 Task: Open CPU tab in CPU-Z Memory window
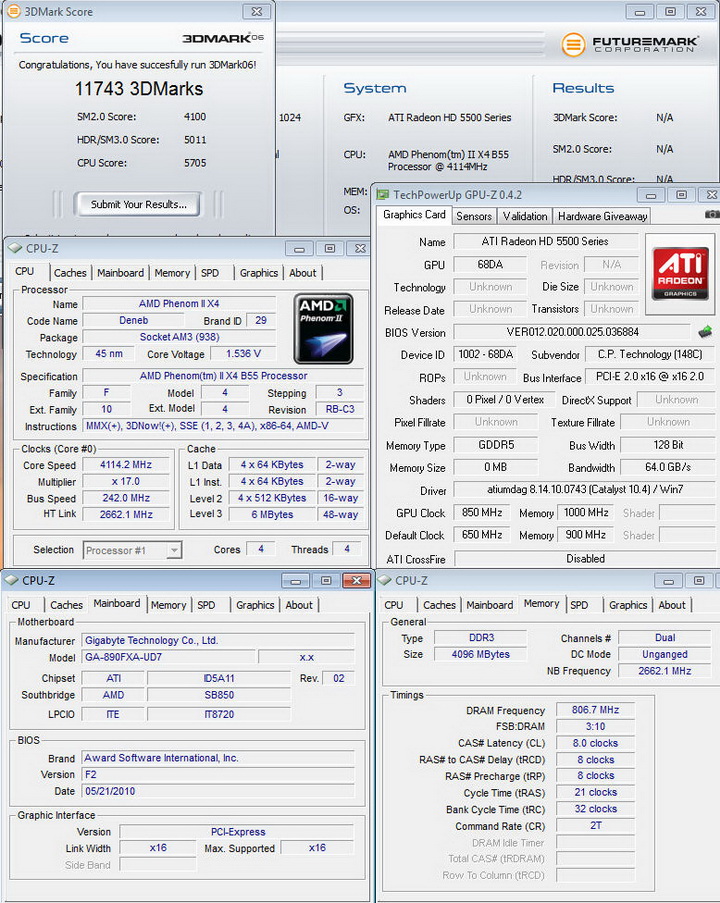pos(394,605)
